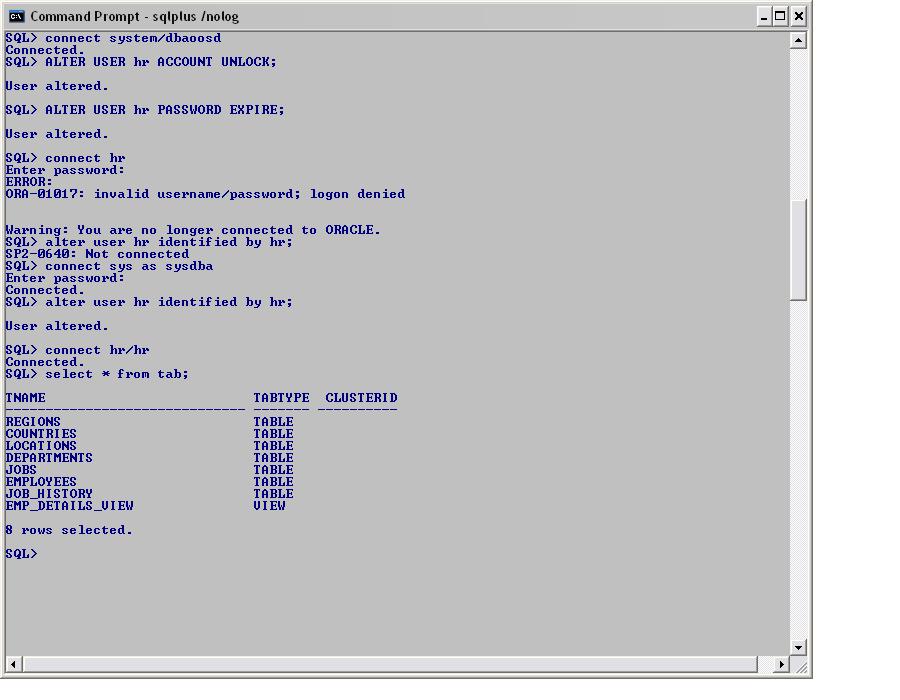This screenshot has height=700, width=900.
Task: Click the vertical scrollbar up arrow
Action: 798,41
